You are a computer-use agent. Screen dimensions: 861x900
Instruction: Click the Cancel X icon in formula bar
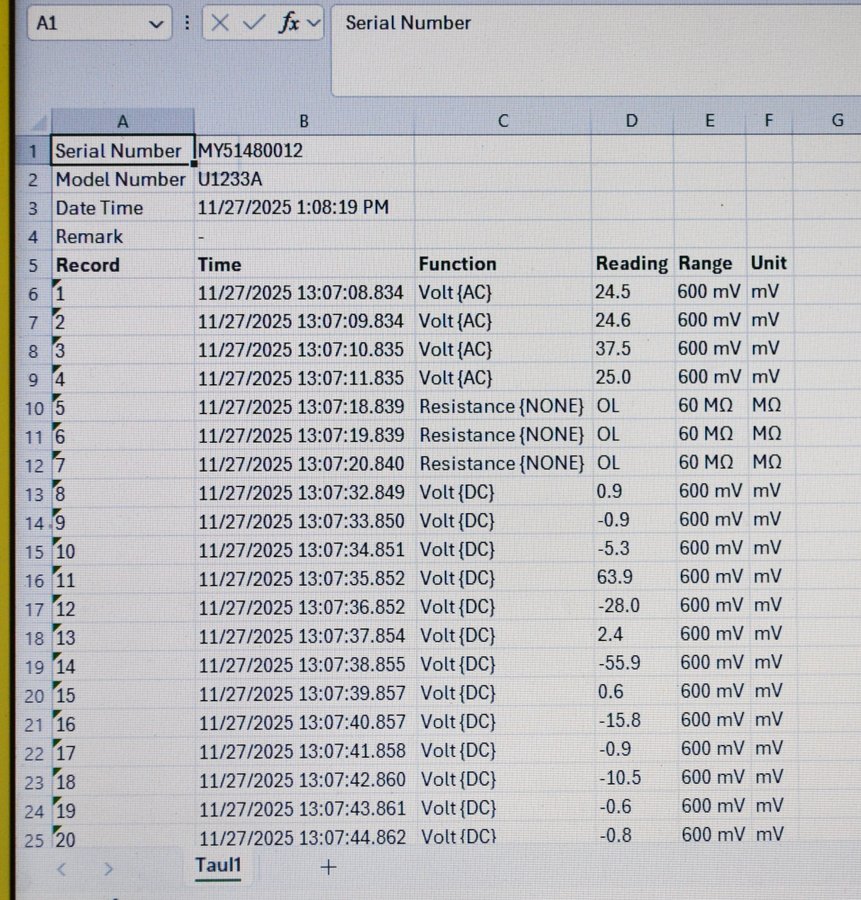(x=221, y=23)
